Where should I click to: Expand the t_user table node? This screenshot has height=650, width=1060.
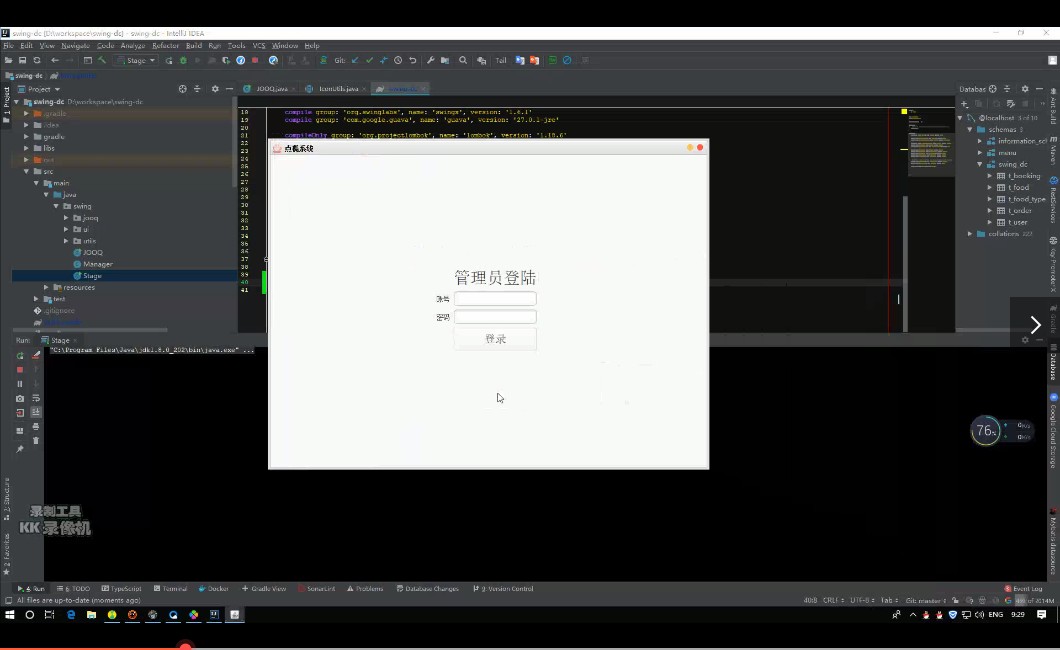click(x=990, y=222)
